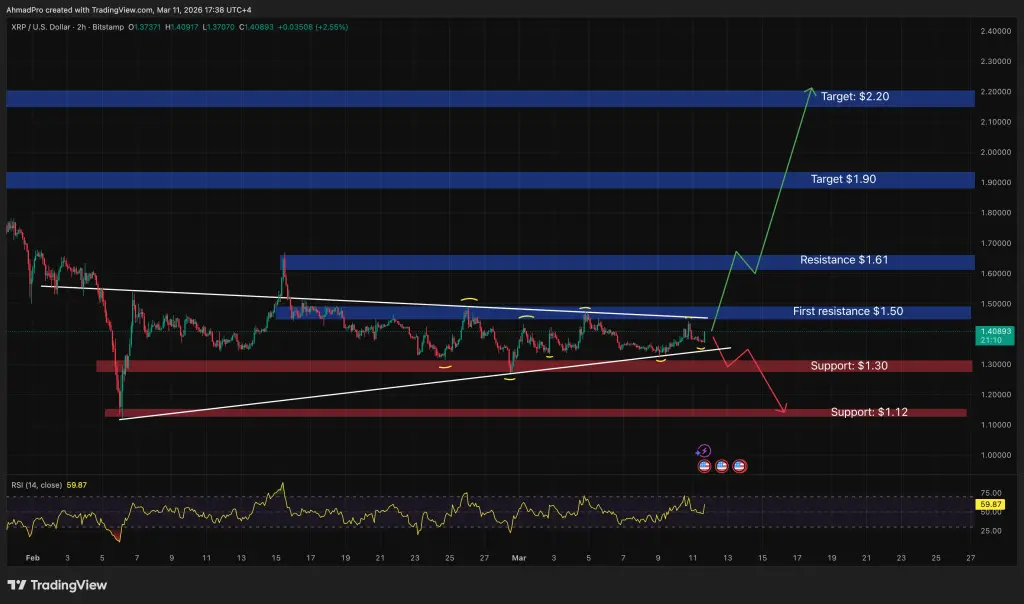
Task: Click the middle US flag economic event icon
Action: pyautogui.click(x=721, y=465)
